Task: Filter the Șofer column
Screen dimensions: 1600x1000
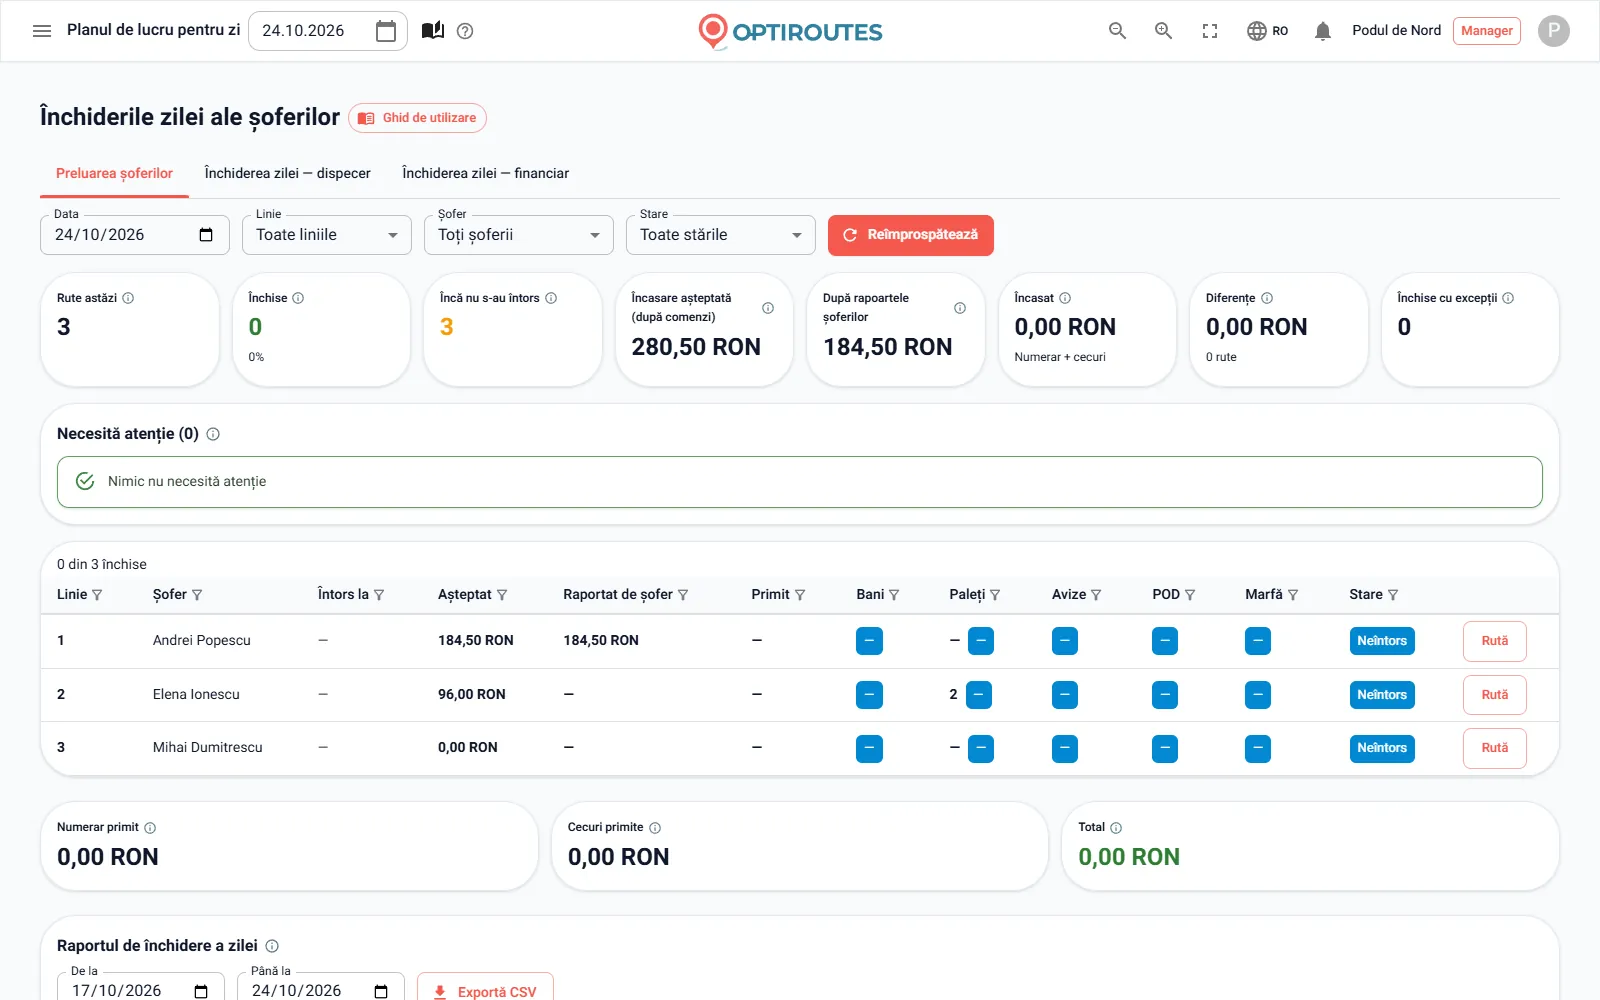Action: 197,595
